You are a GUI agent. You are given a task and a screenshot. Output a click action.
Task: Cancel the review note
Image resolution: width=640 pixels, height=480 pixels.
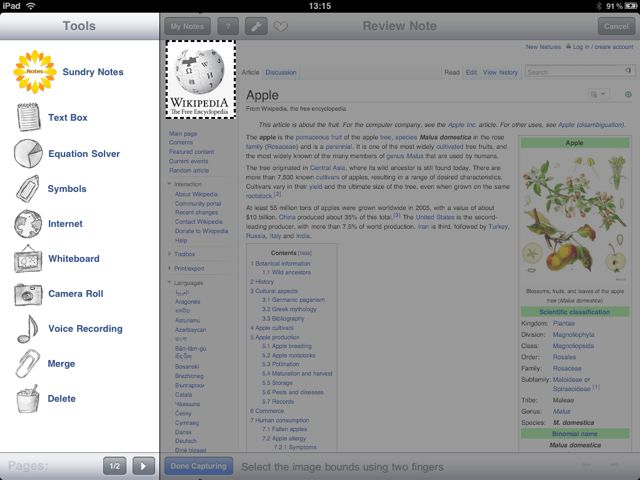(x=616, y=27)
